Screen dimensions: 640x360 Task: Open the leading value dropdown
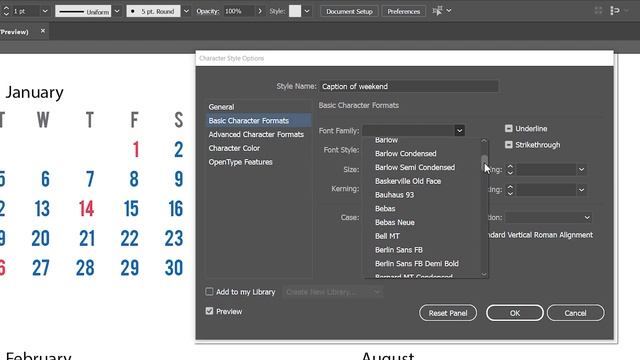[581, 169]
